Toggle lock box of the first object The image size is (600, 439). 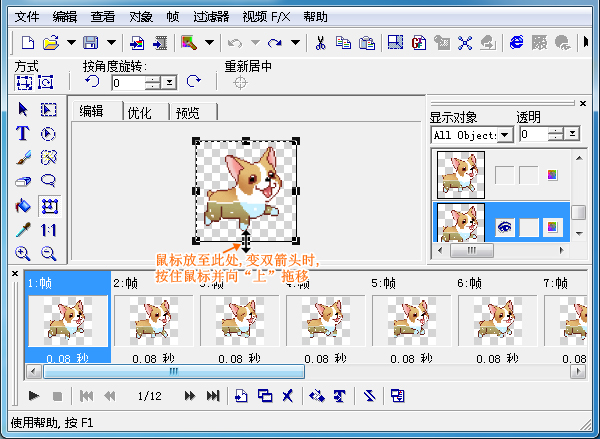click(528, 175)
